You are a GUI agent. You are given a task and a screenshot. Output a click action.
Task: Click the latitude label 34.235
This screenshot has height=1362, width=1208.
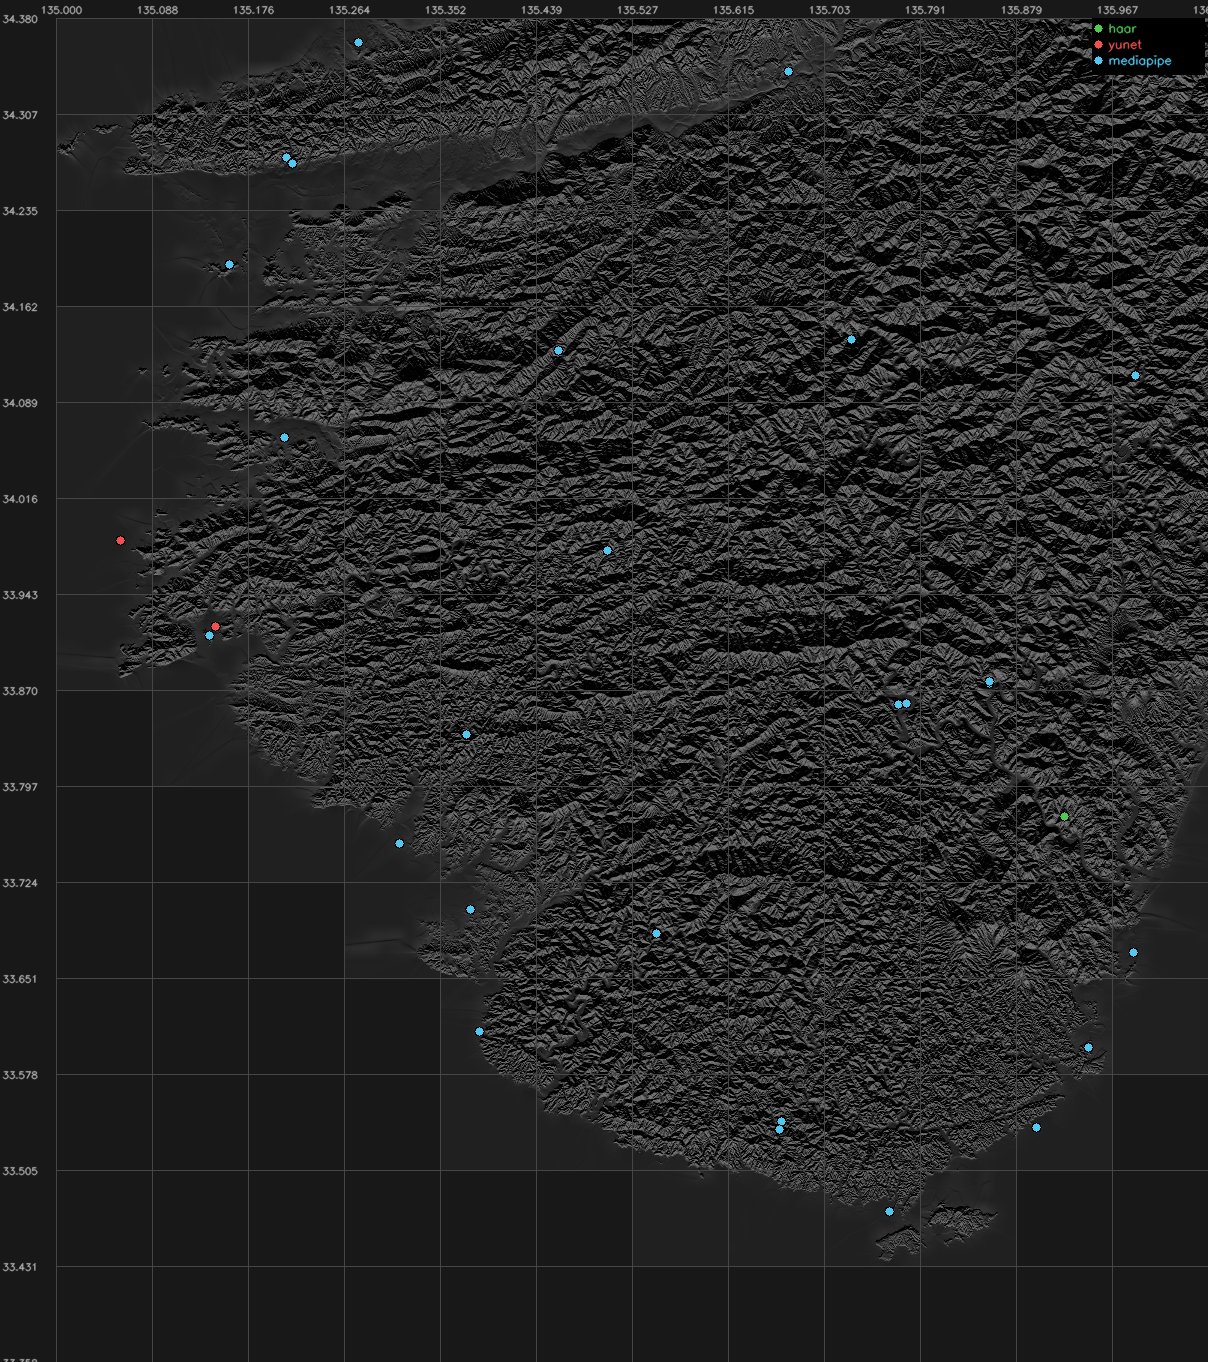(x=20, y=211)
